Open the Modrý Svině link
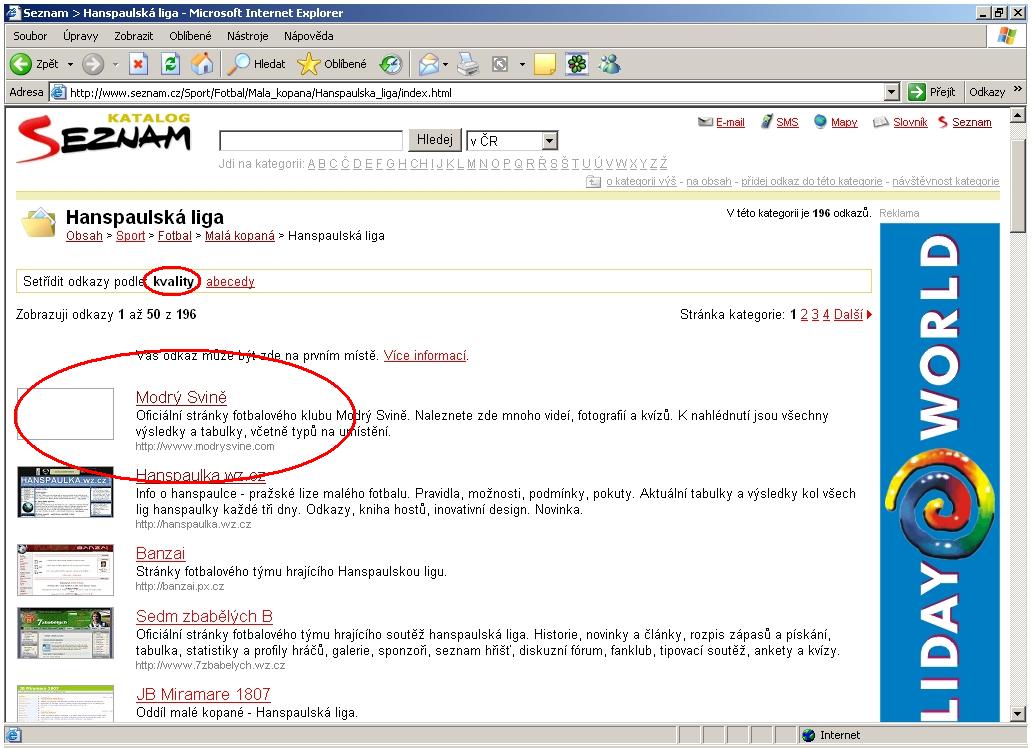 coord(181,397)
